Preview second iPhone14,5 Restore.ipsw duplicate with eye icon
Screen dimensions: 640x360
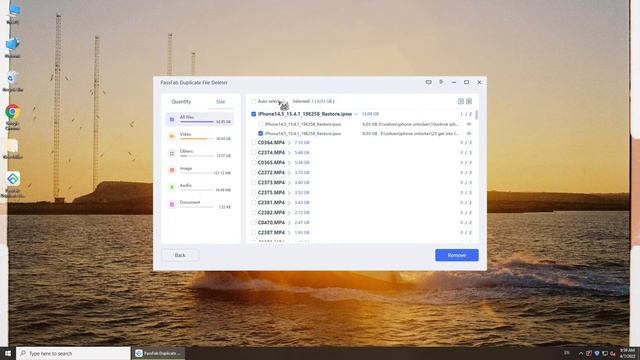[469, 133]
